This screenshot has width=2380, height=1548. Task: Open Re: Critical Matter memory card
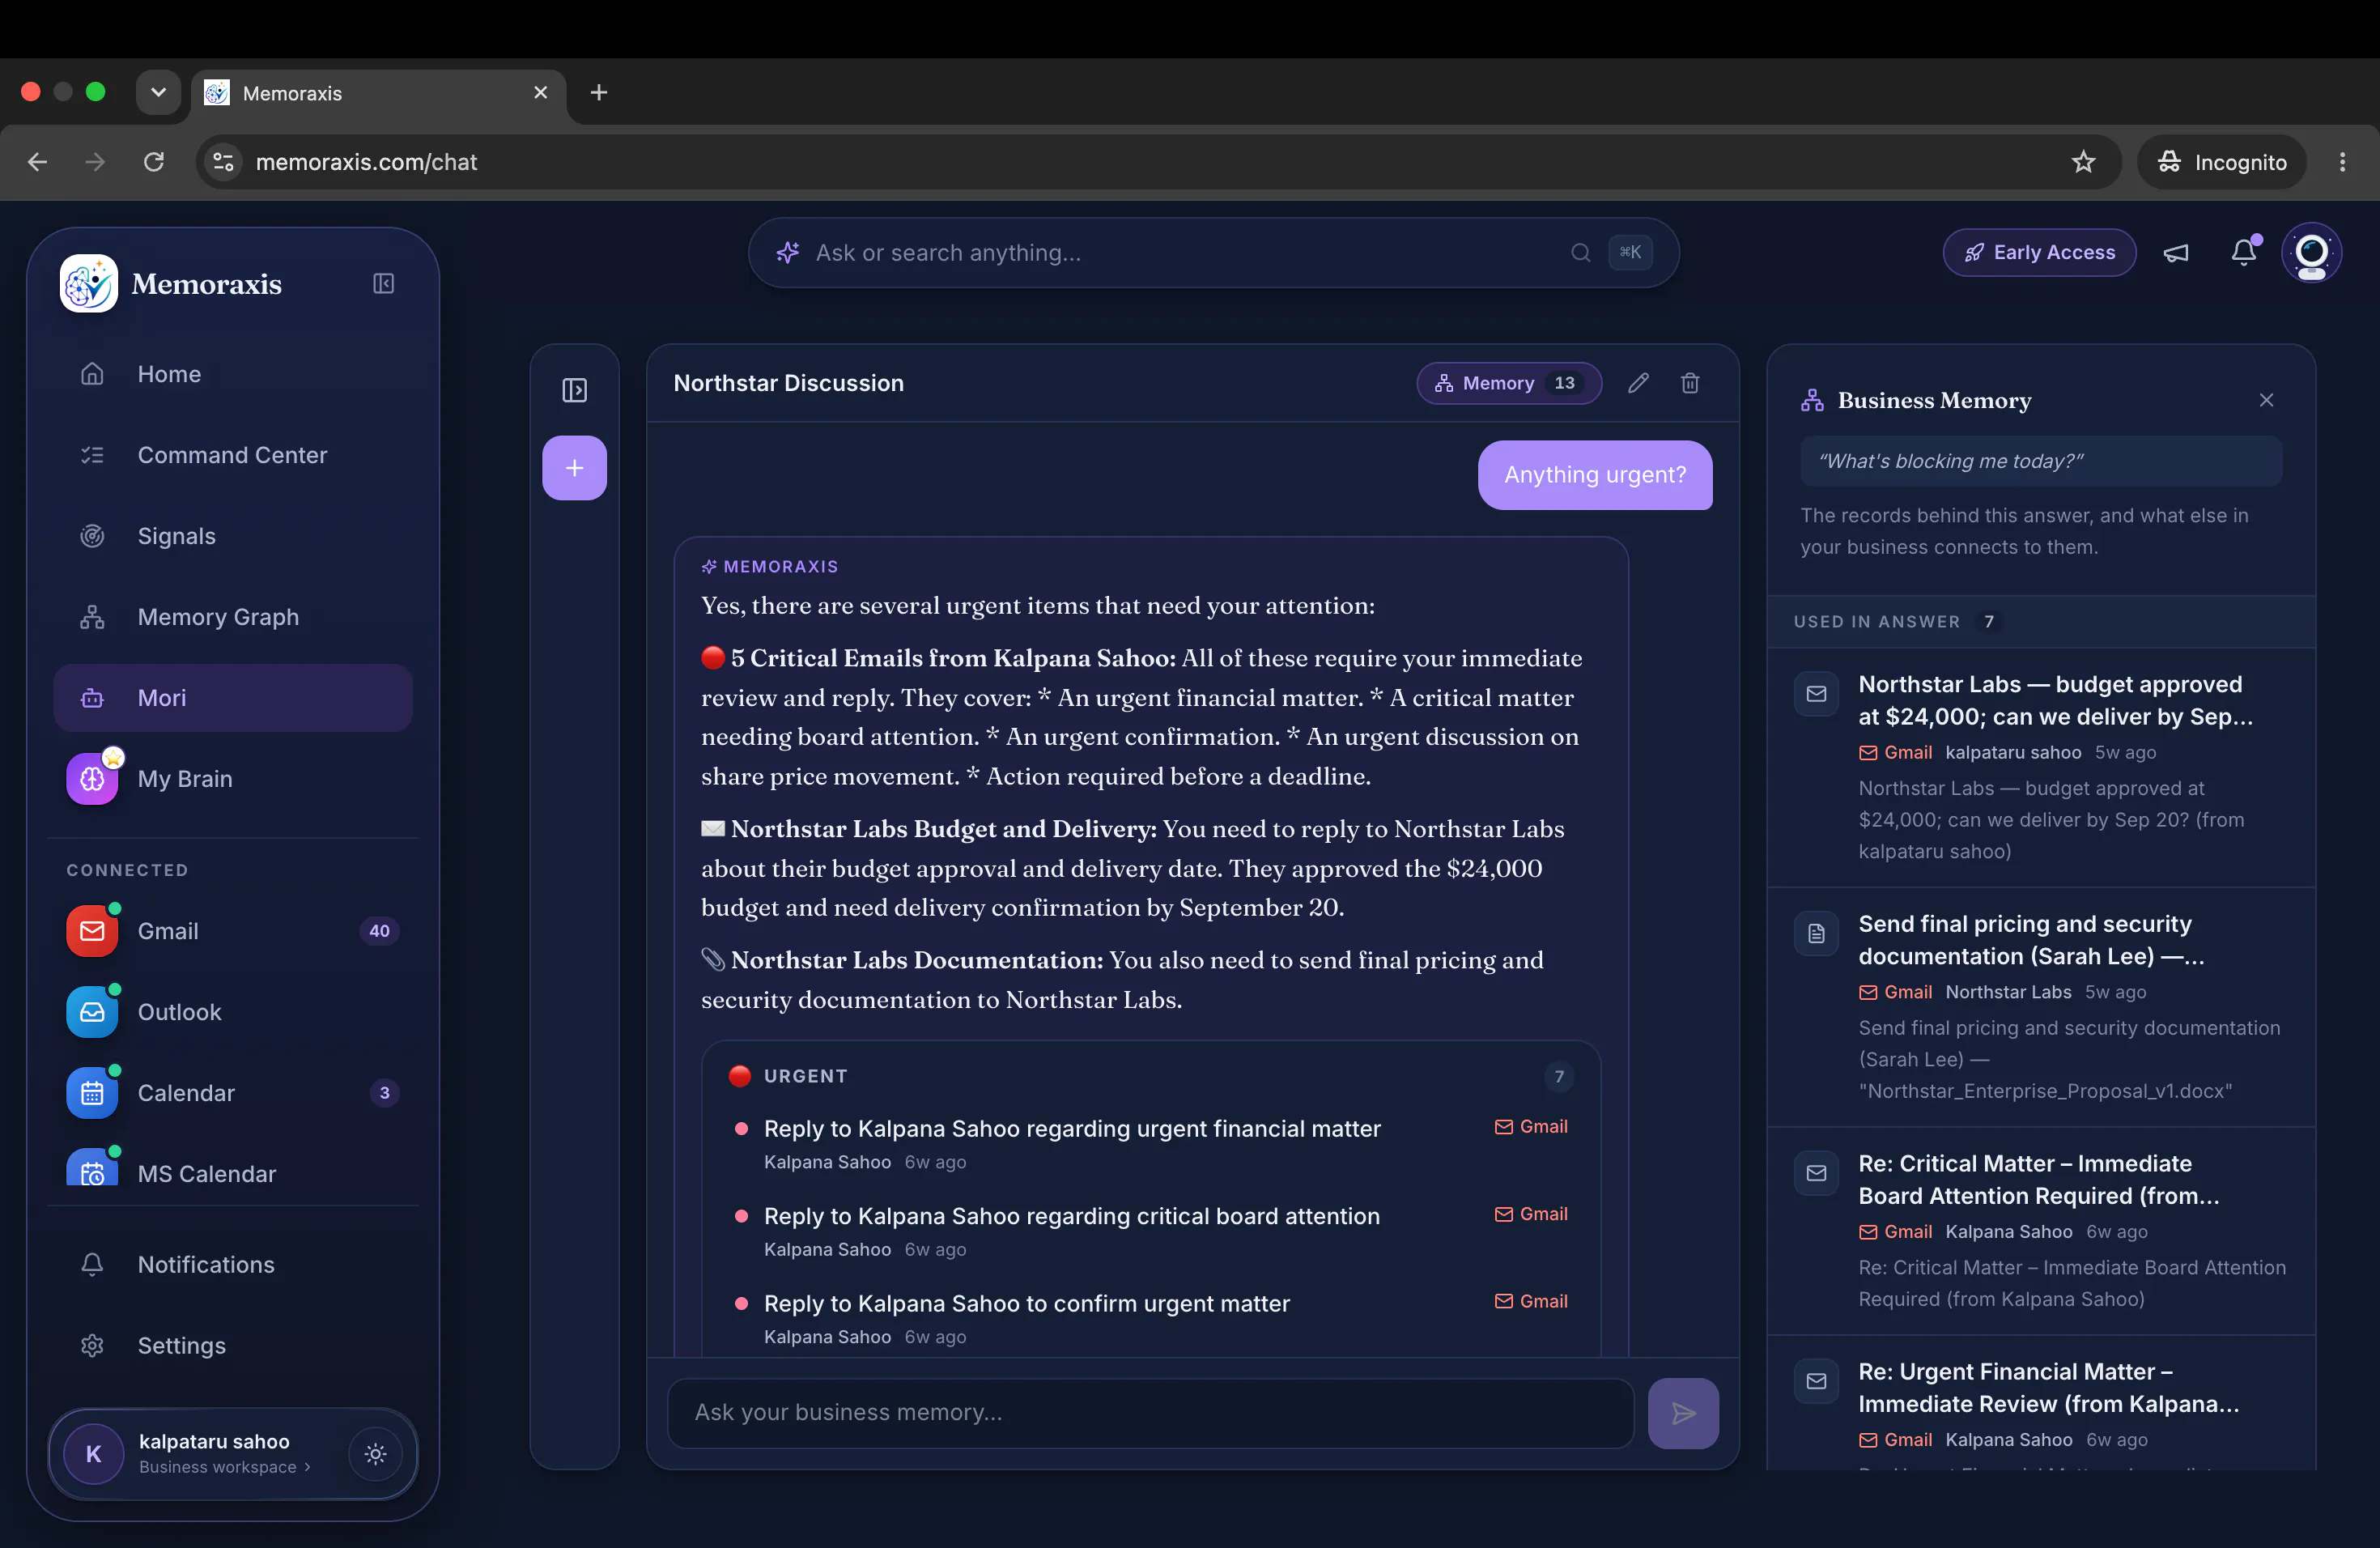pyautogui.click(x=2041, y=1231)
